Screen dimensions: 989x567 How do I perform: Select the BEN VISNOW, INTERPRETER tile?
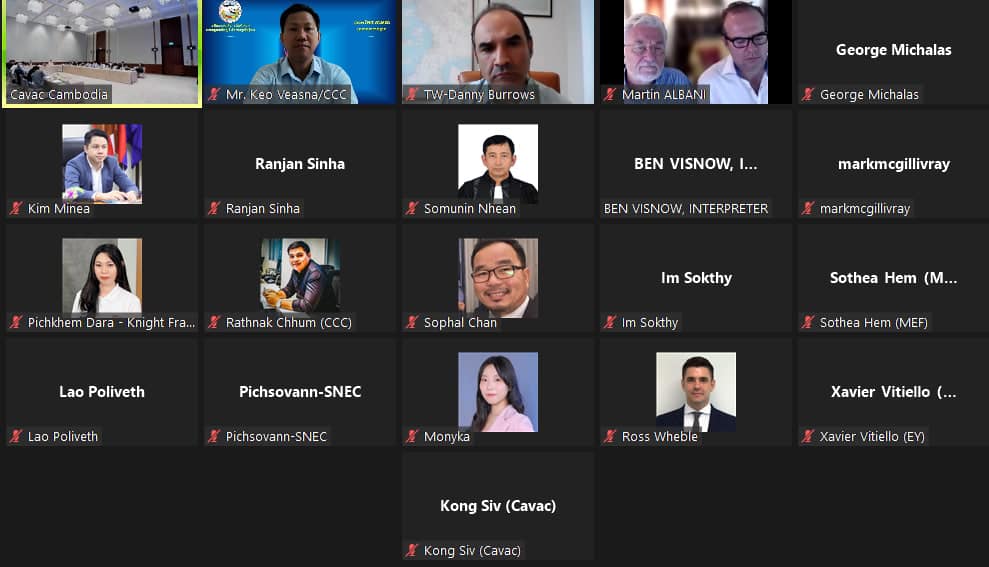coord(696,165)
